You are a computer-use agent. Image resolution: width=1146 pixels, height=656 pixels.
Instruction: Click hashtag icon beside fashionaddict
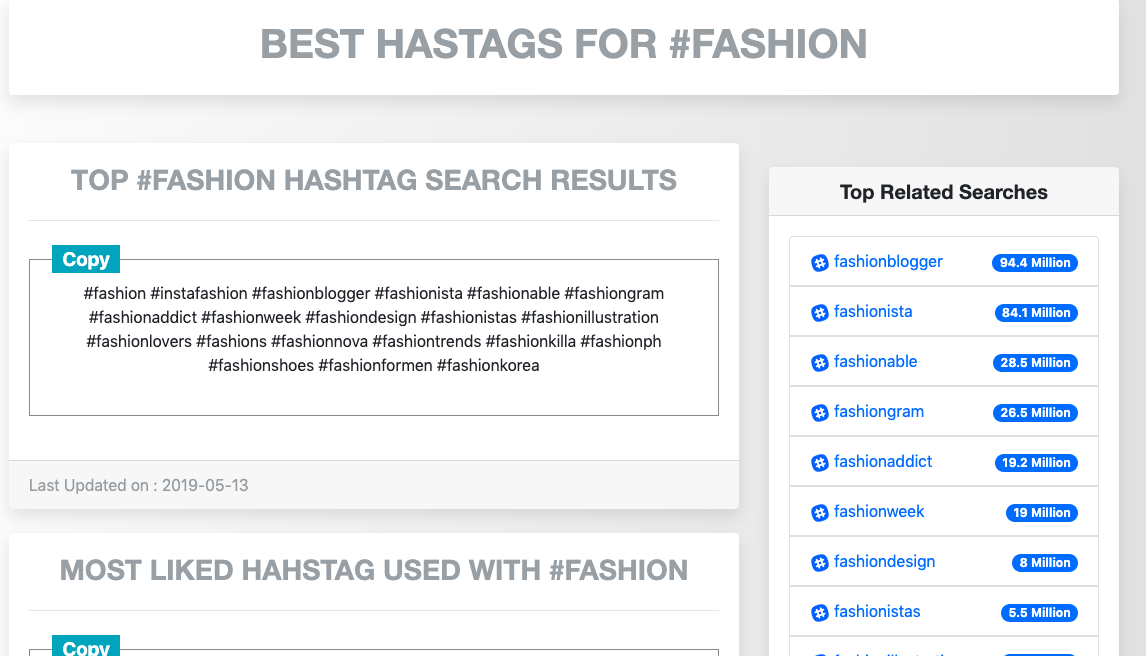[x=820, y=463]
